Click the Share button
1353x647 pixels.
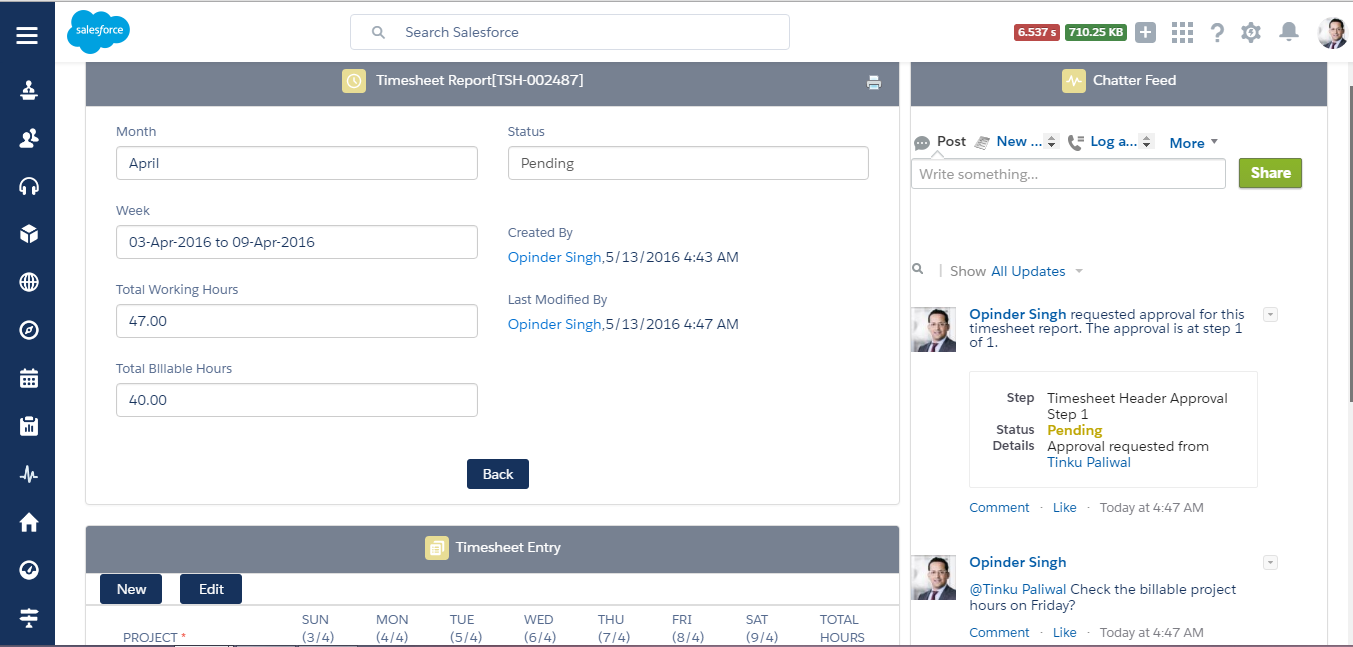click(x=1270, y=173)
